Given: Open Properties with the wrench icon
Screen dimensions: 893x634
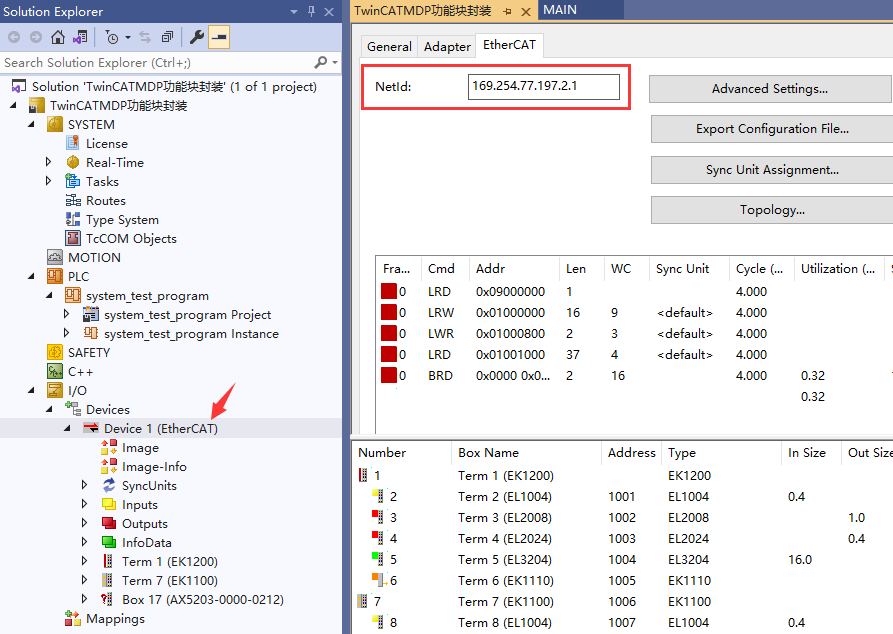Looking at the screenshot, I should pos(196,38).
